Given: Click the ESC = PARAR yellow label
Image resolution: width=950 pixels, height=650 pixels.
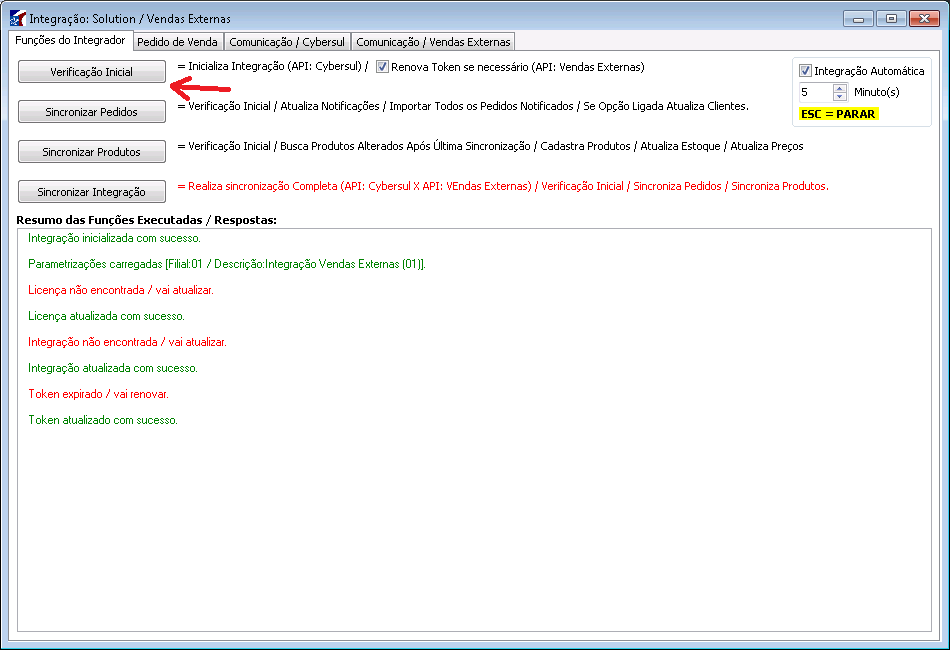Looking at the screenshot, I should point(838,114).
